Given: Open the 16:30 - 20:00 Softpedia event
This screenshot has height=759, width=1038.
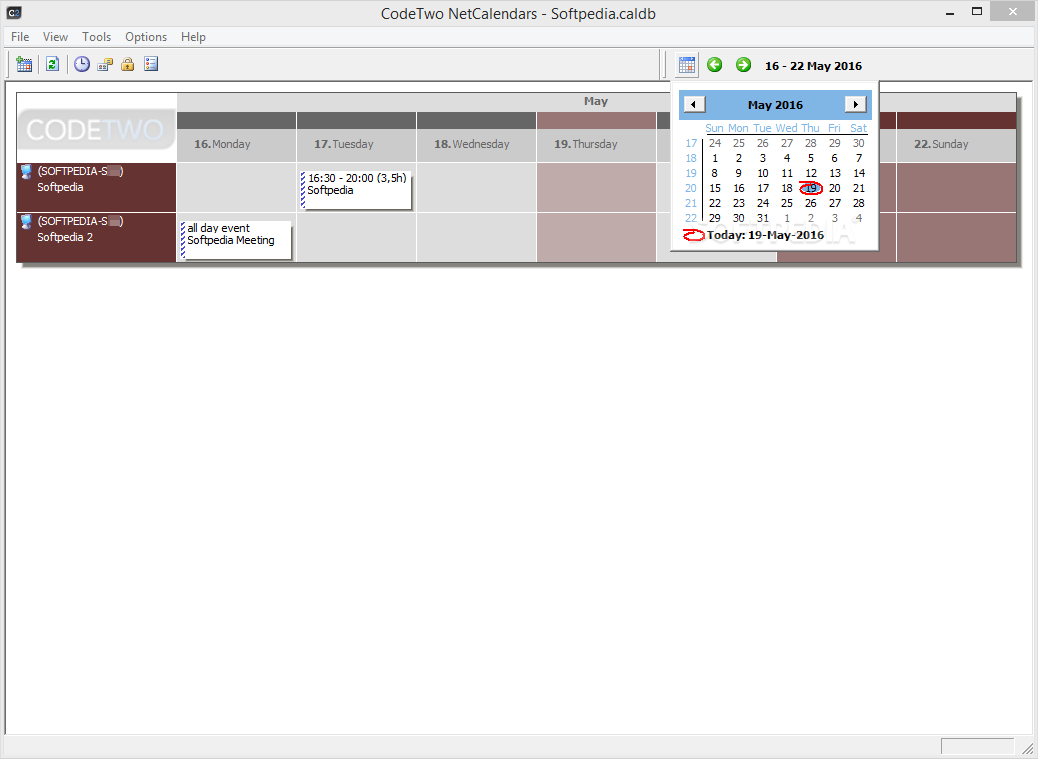Looking at the screenshot, I should click(x=356, y=190).
